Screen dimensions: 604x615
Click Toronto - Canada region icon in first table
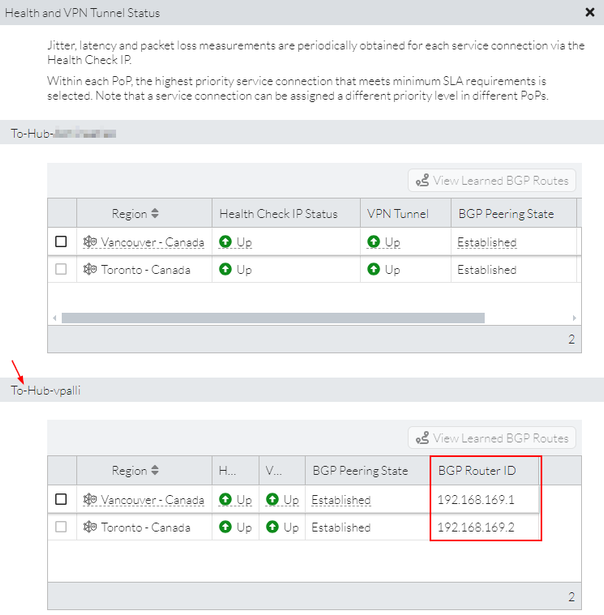coord(90,270)
